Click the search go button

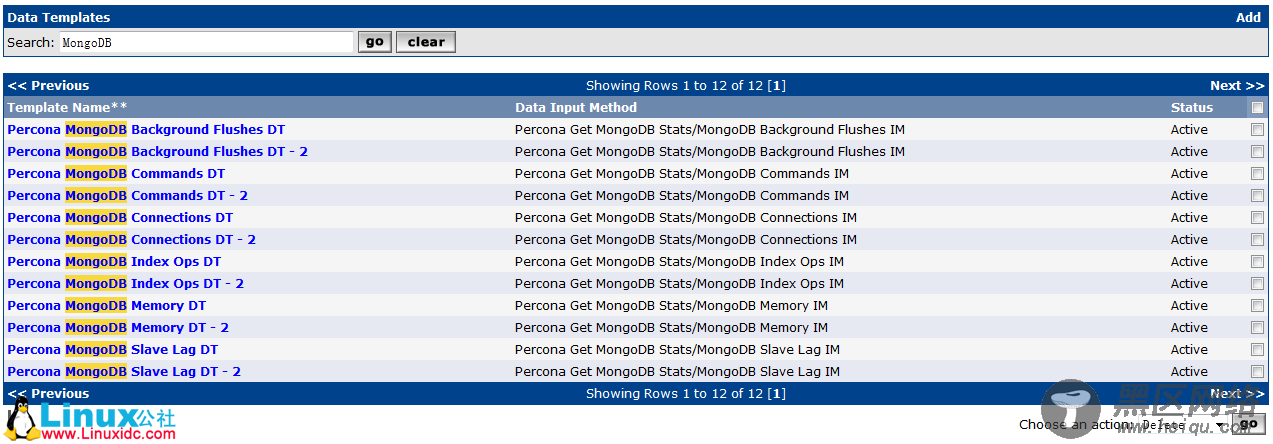pyautogui.click(x=374, y=42)
